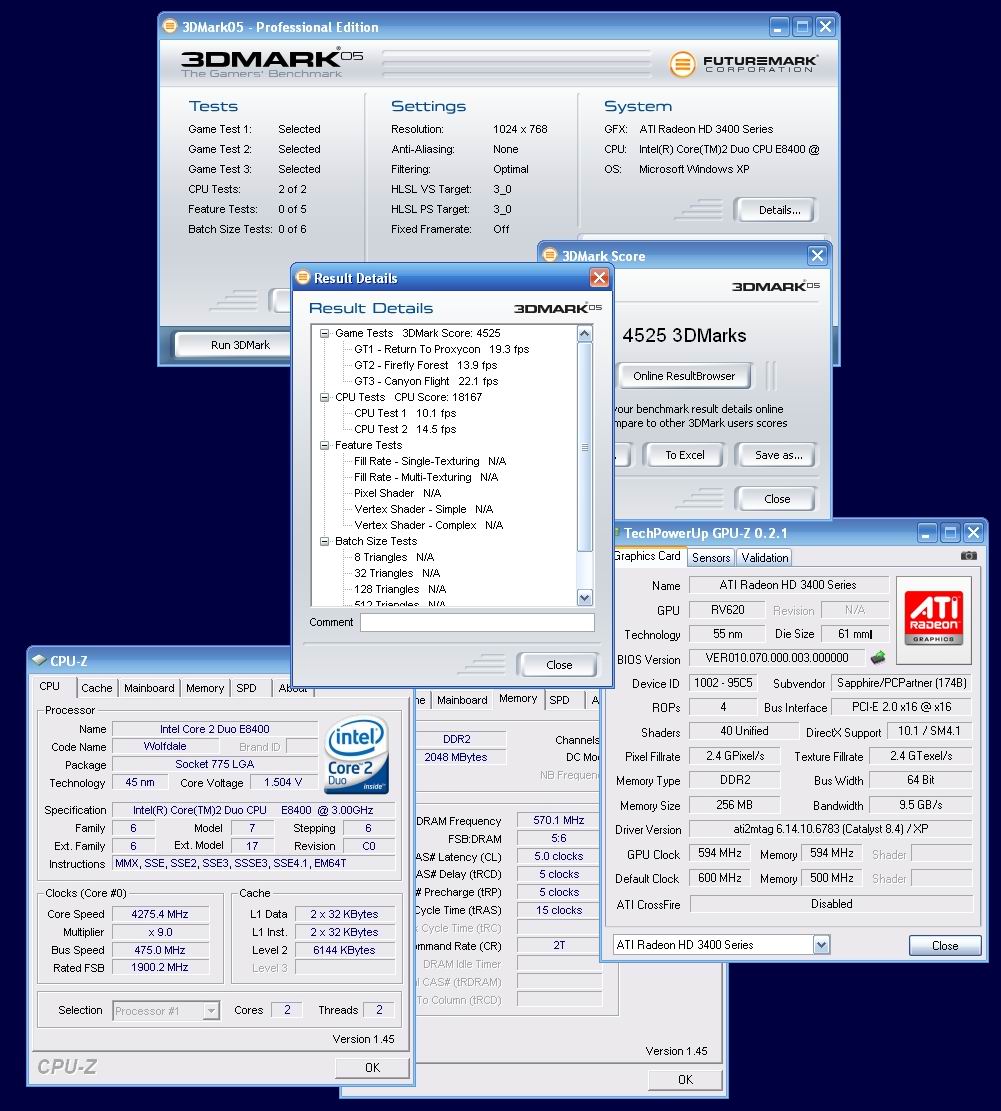This screenshot has width=1001, height=1111.
Task: Open the Processor #1 selection dropdown
Action: 210,1010
